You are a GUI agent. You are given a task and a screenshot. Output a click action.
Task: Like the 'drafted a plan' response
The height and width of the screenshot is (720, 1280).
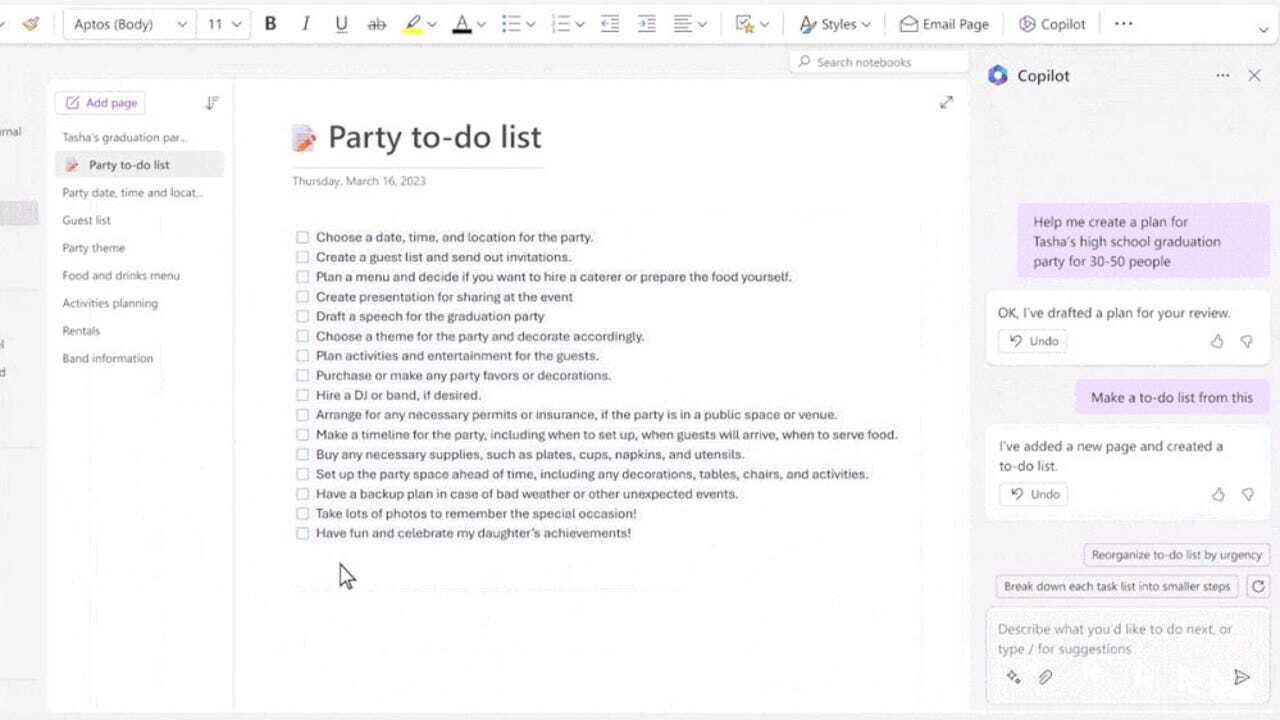tap(1217, 341)
